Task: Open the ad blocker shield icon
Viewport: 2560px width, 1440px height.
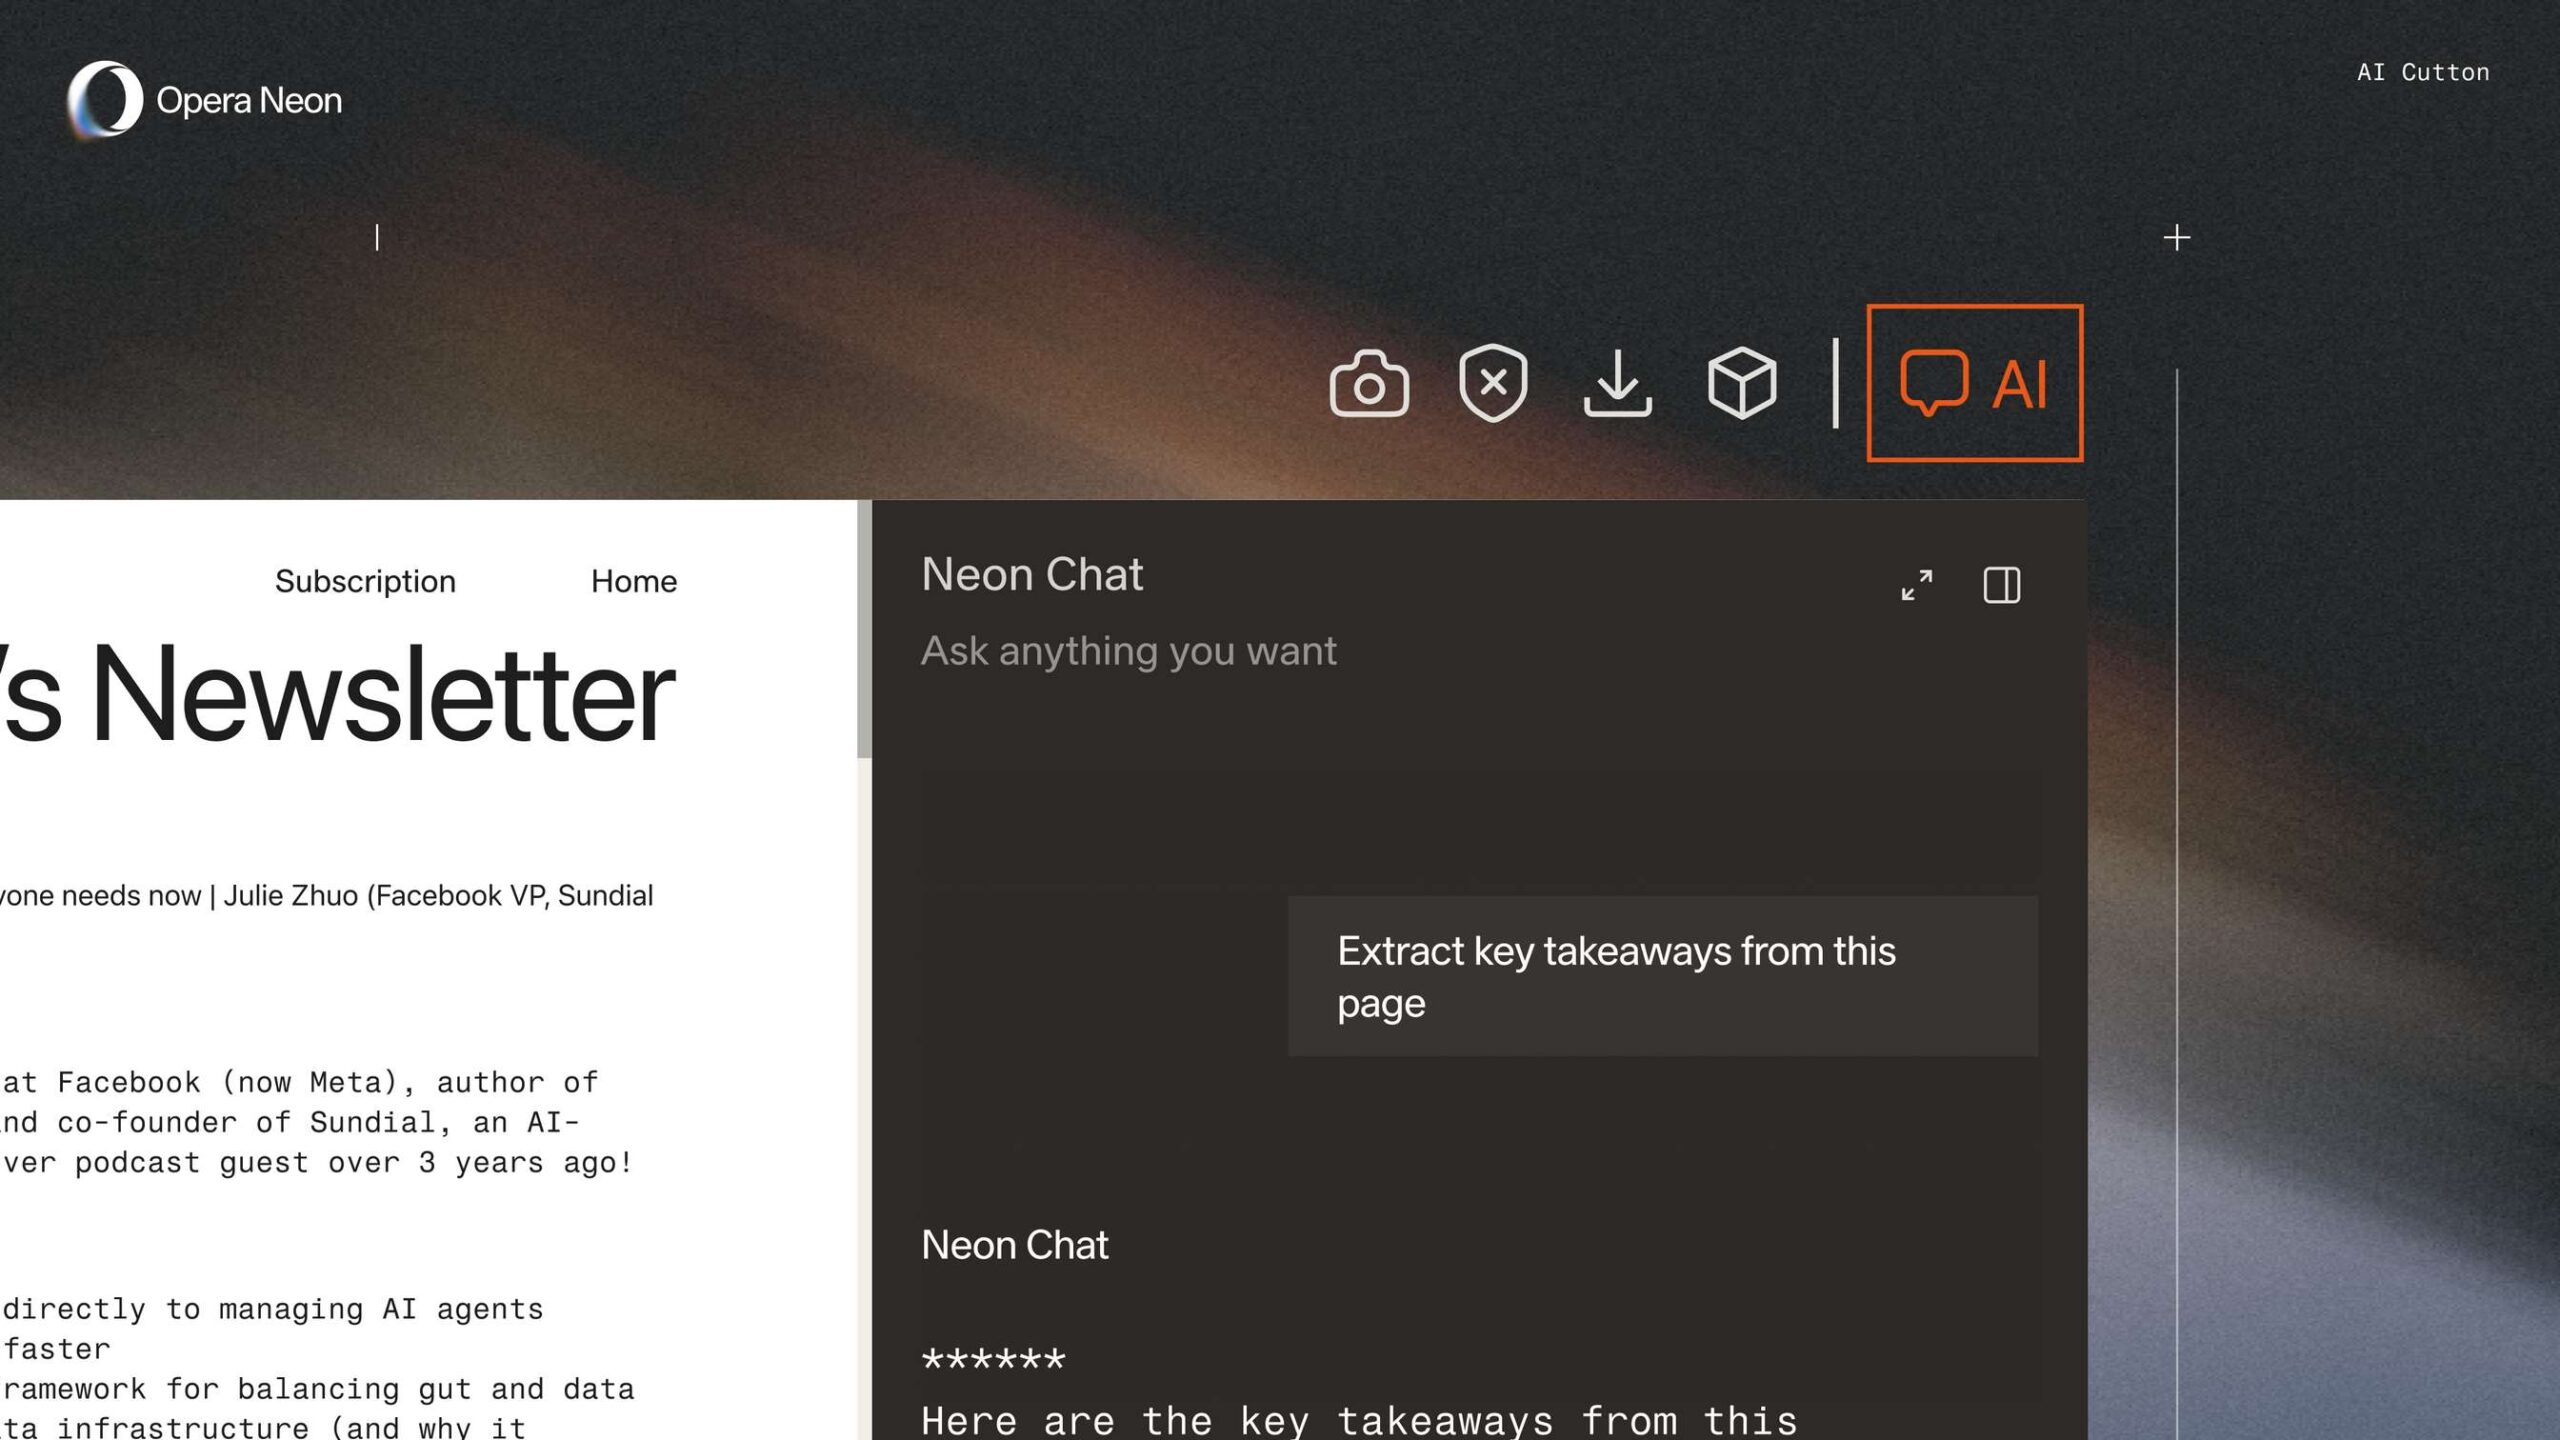Action: tap(1493, 383)
